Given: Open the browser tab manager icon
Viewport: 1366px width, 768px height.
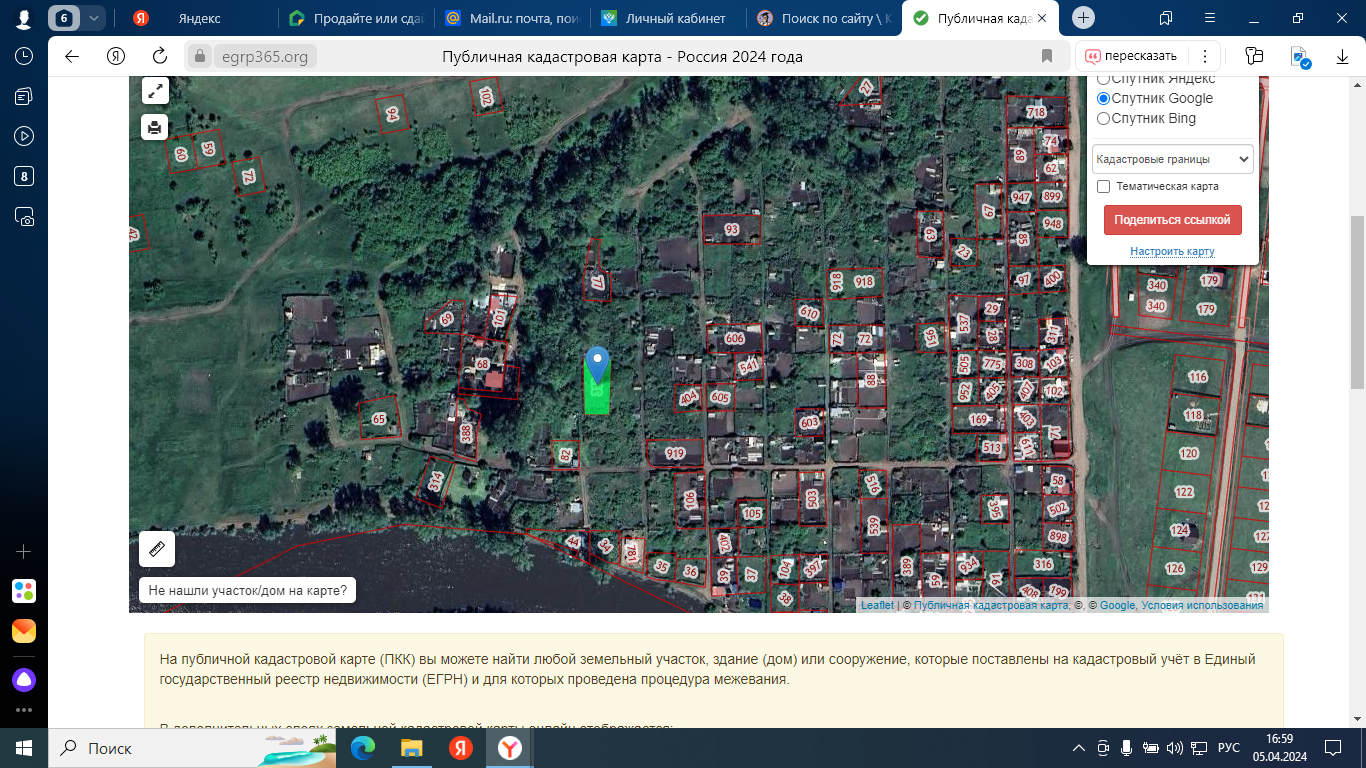Looking at the screenshot, I should click(1165, 18).
